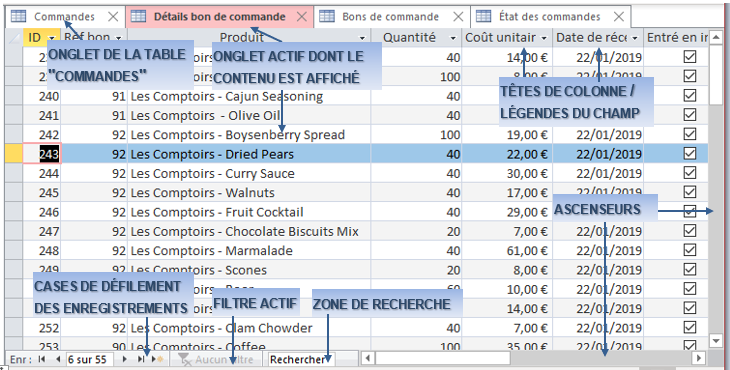Toggle inventory checkbox in Marmalade row

pos(689,250)
